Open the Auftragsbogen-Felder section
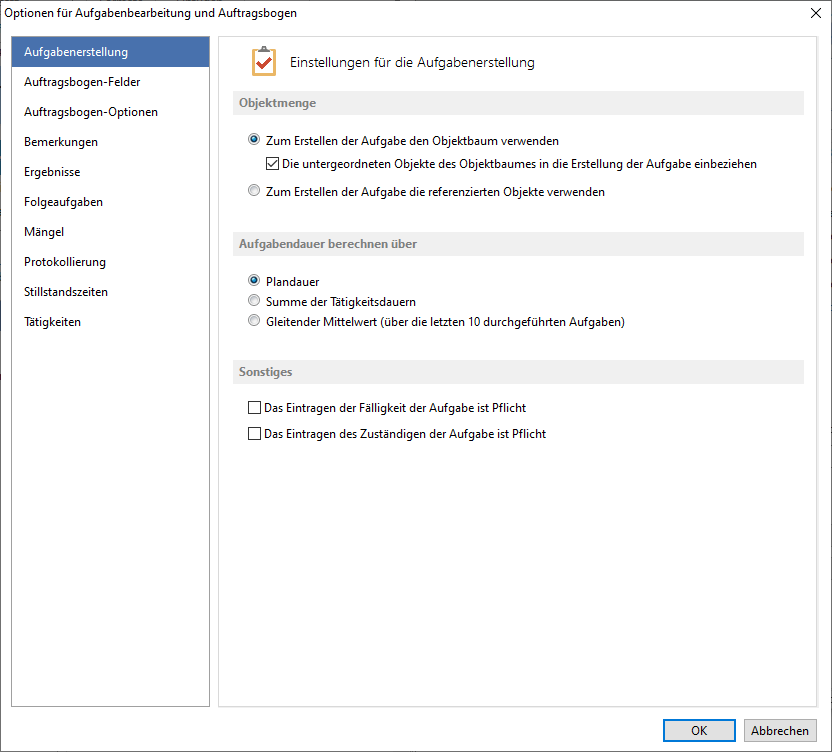This screenshot has width=832, height=752. click(110, 82)
